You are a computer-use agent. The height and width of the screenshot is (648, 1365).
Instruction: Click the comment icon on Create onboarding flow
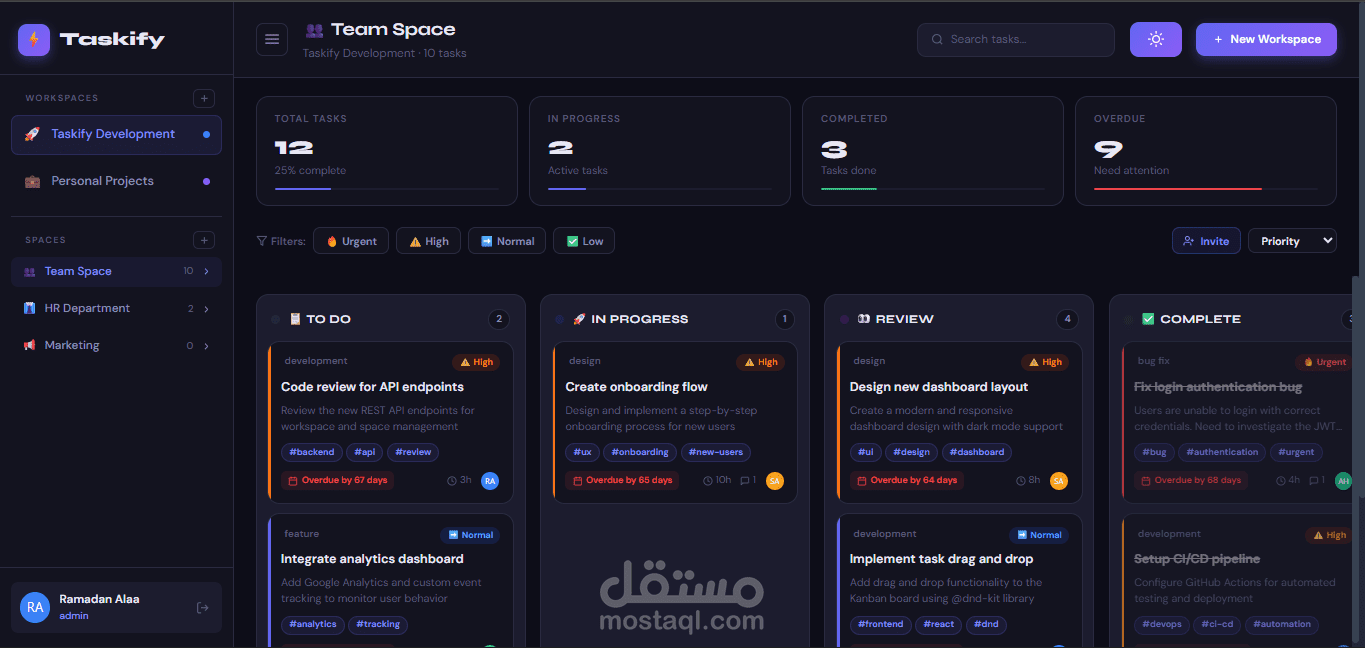point(746,481)
